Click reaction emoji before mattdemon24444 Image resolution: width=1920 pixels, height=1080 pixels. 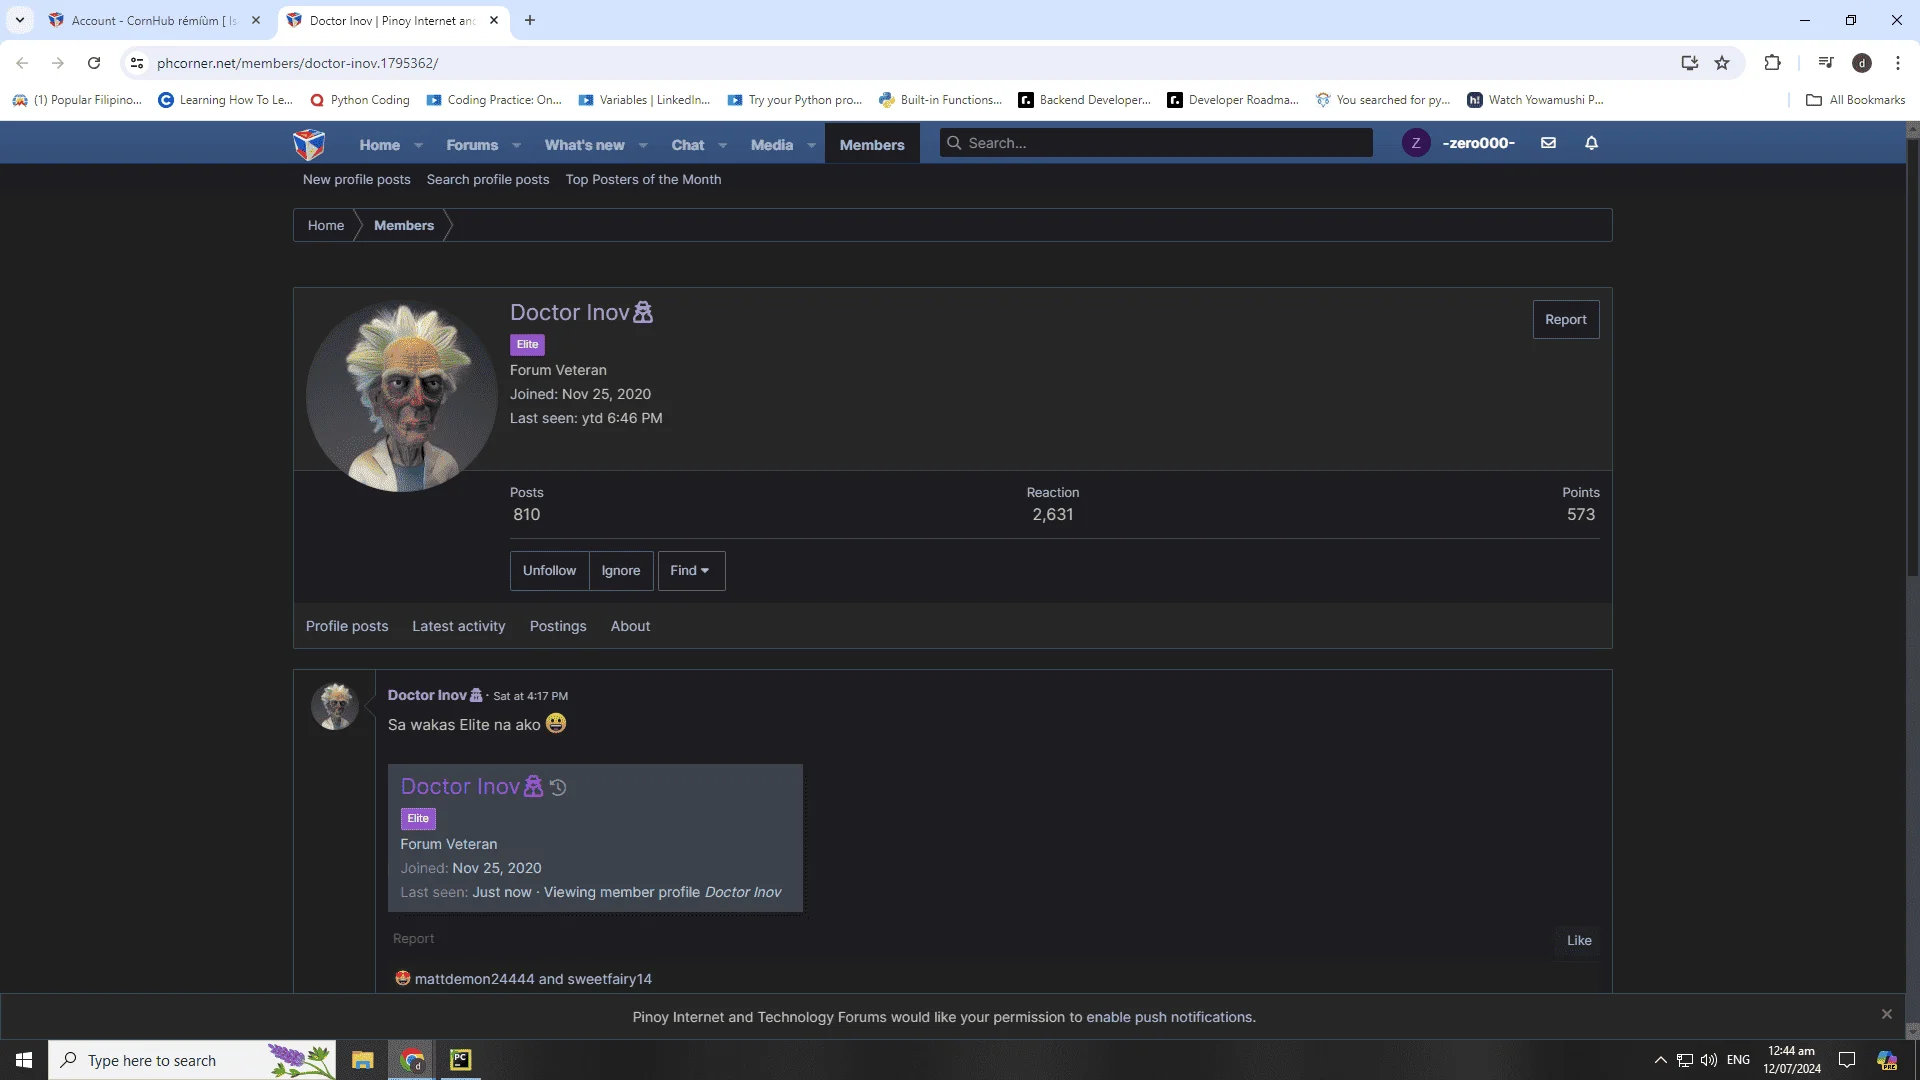pyautogui.click(x=402, y=978)
